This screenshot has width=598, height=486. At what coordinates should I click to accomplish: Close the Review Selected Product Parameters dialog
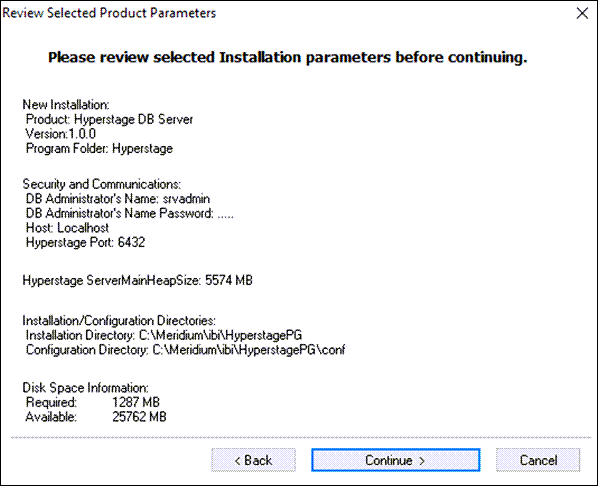click(582, 13)
